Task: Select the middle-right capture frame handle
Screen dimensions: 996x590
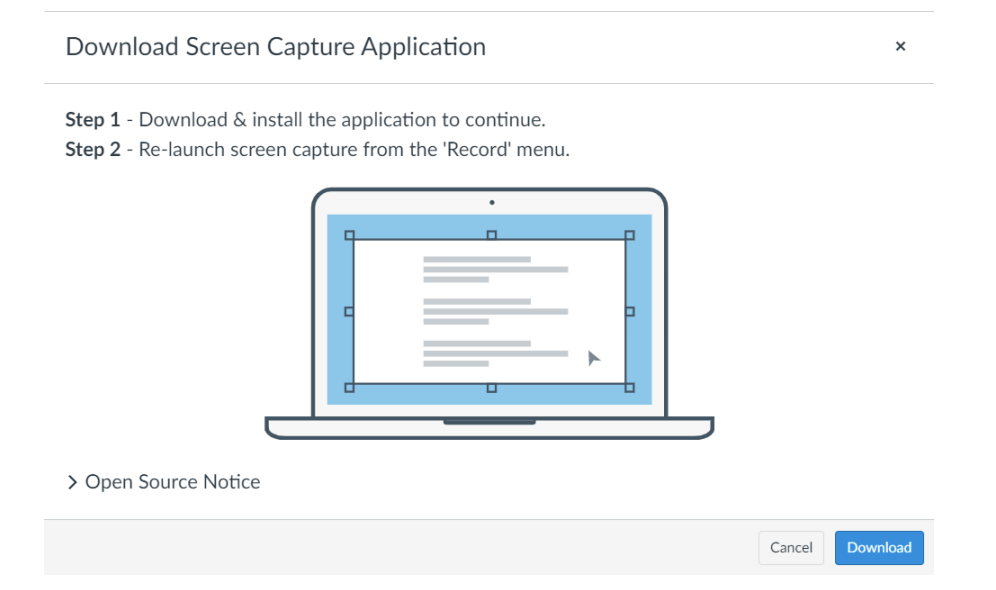Action: coord(629,312)
